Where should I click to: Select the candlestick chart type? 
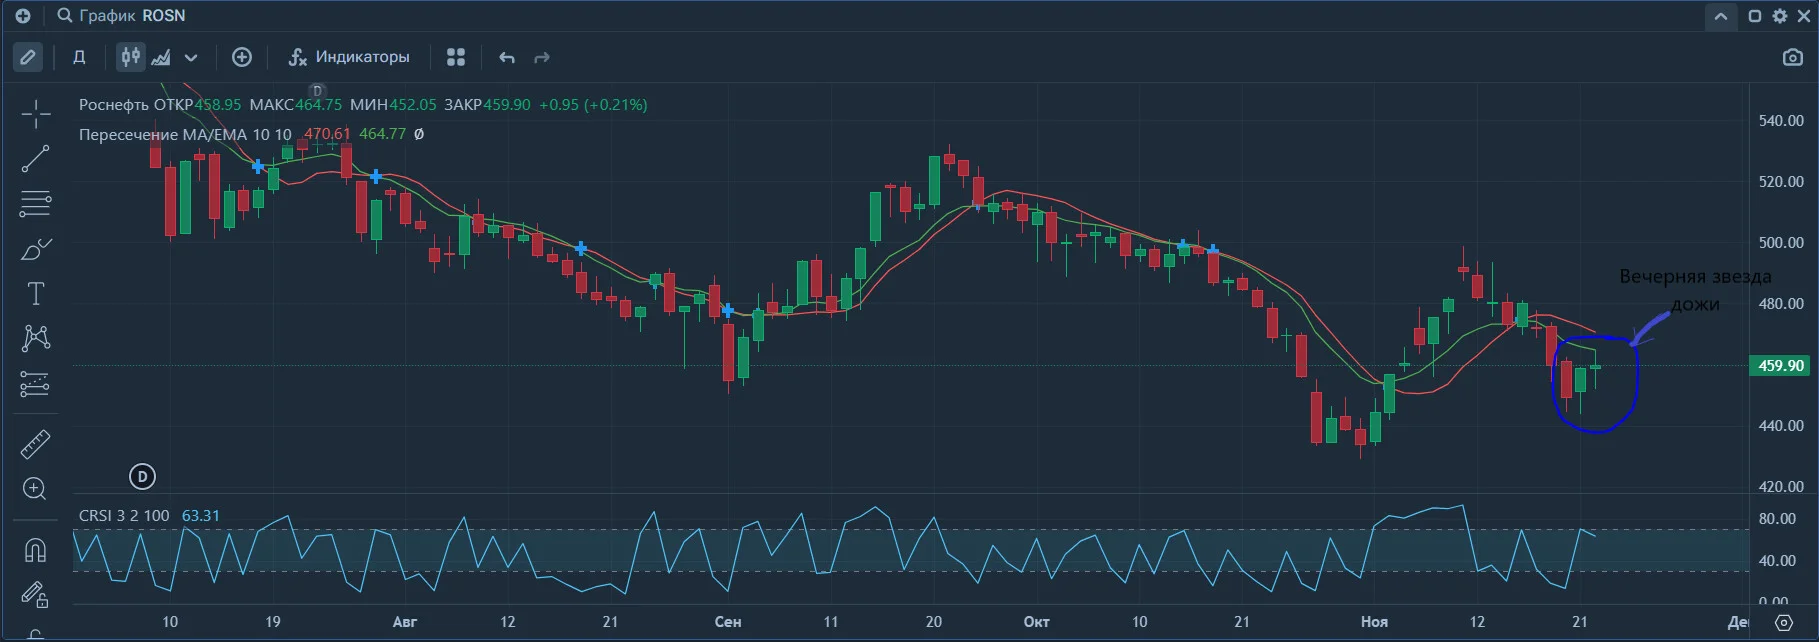(131, 57)
